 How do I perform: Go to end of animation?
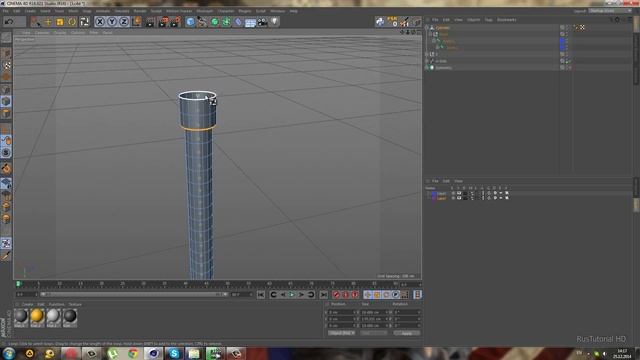pos(323,294)
